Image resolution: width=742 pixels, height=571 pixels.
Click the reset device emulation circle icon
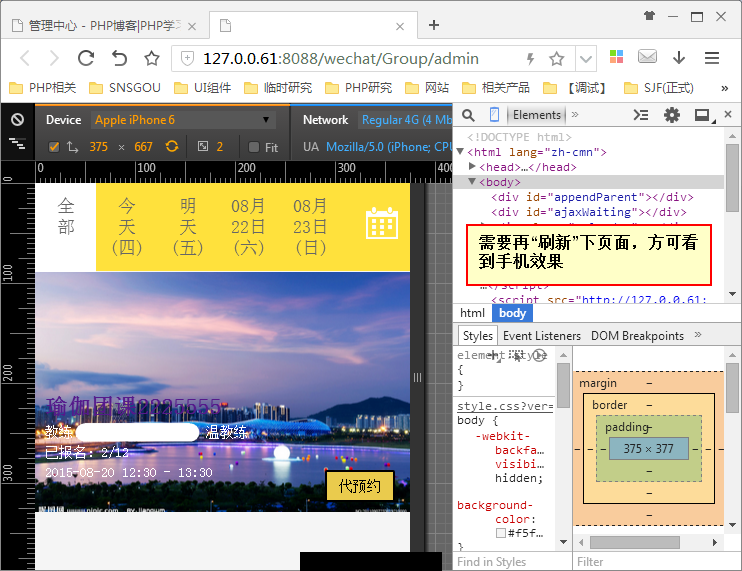[18, 119]
